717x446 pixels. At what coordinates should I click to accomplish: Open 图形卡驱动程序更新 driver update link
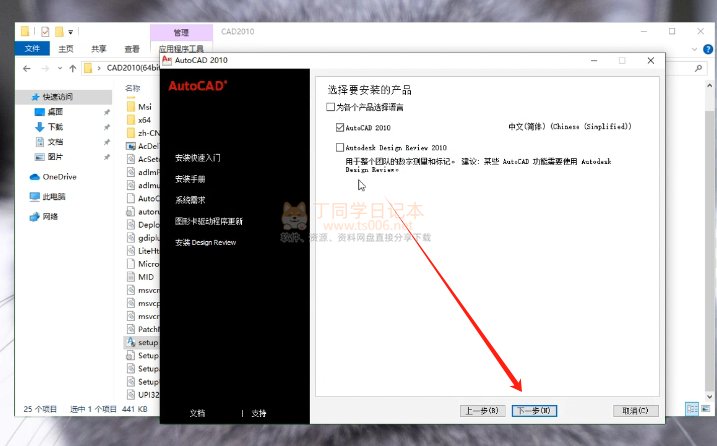tap(209, 221)
